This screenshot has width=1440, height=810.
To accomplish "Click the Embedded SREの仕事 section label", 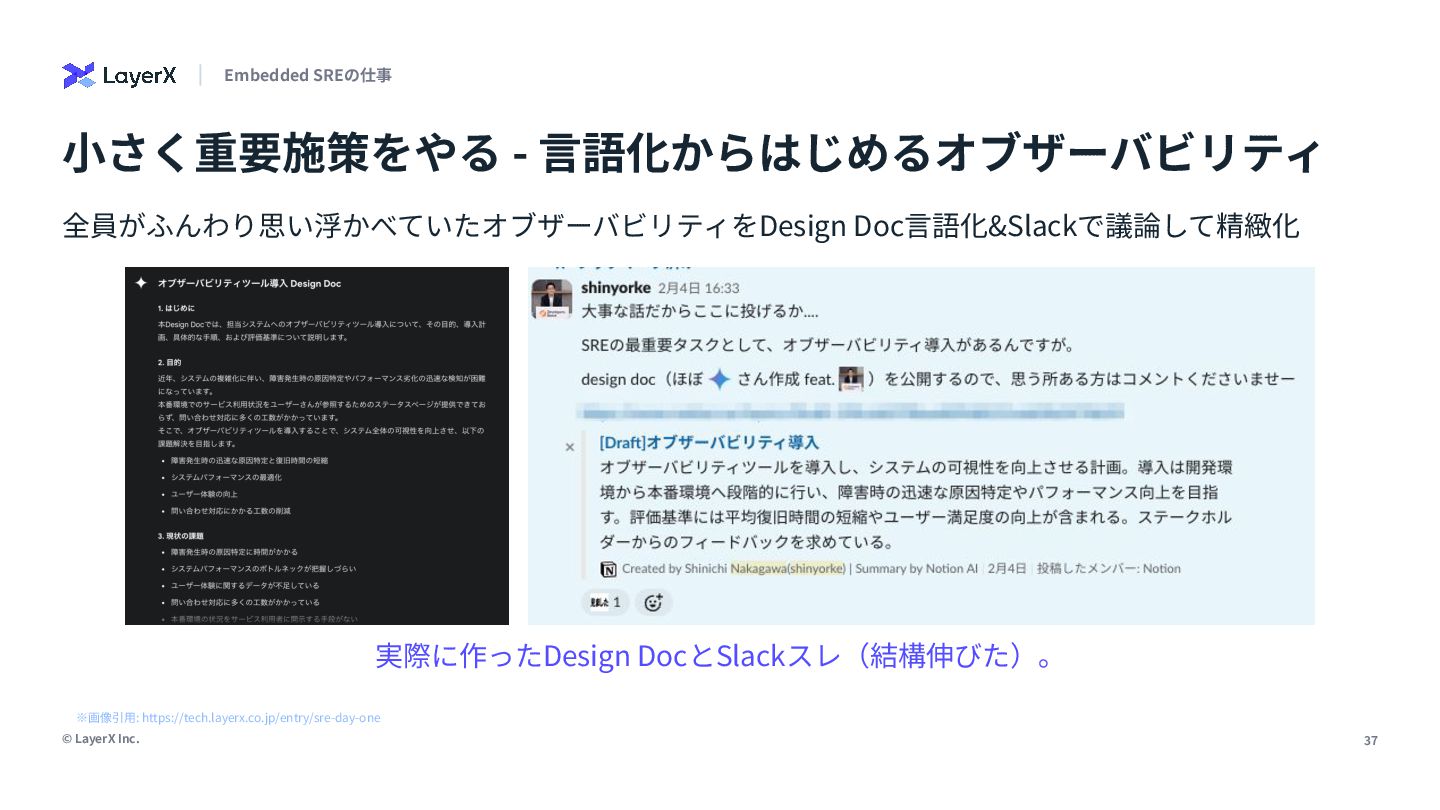I will [x=308, y=75].
